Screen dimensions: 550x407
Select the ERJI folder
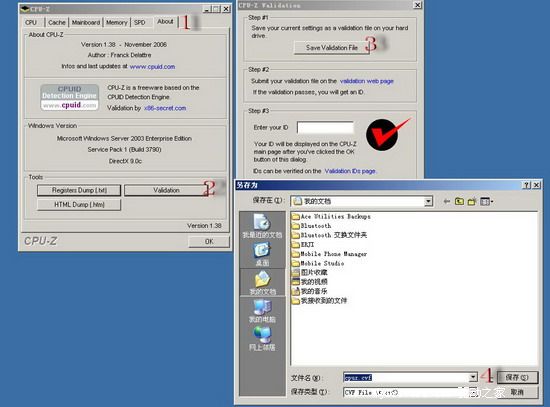[x=303, y=245]
